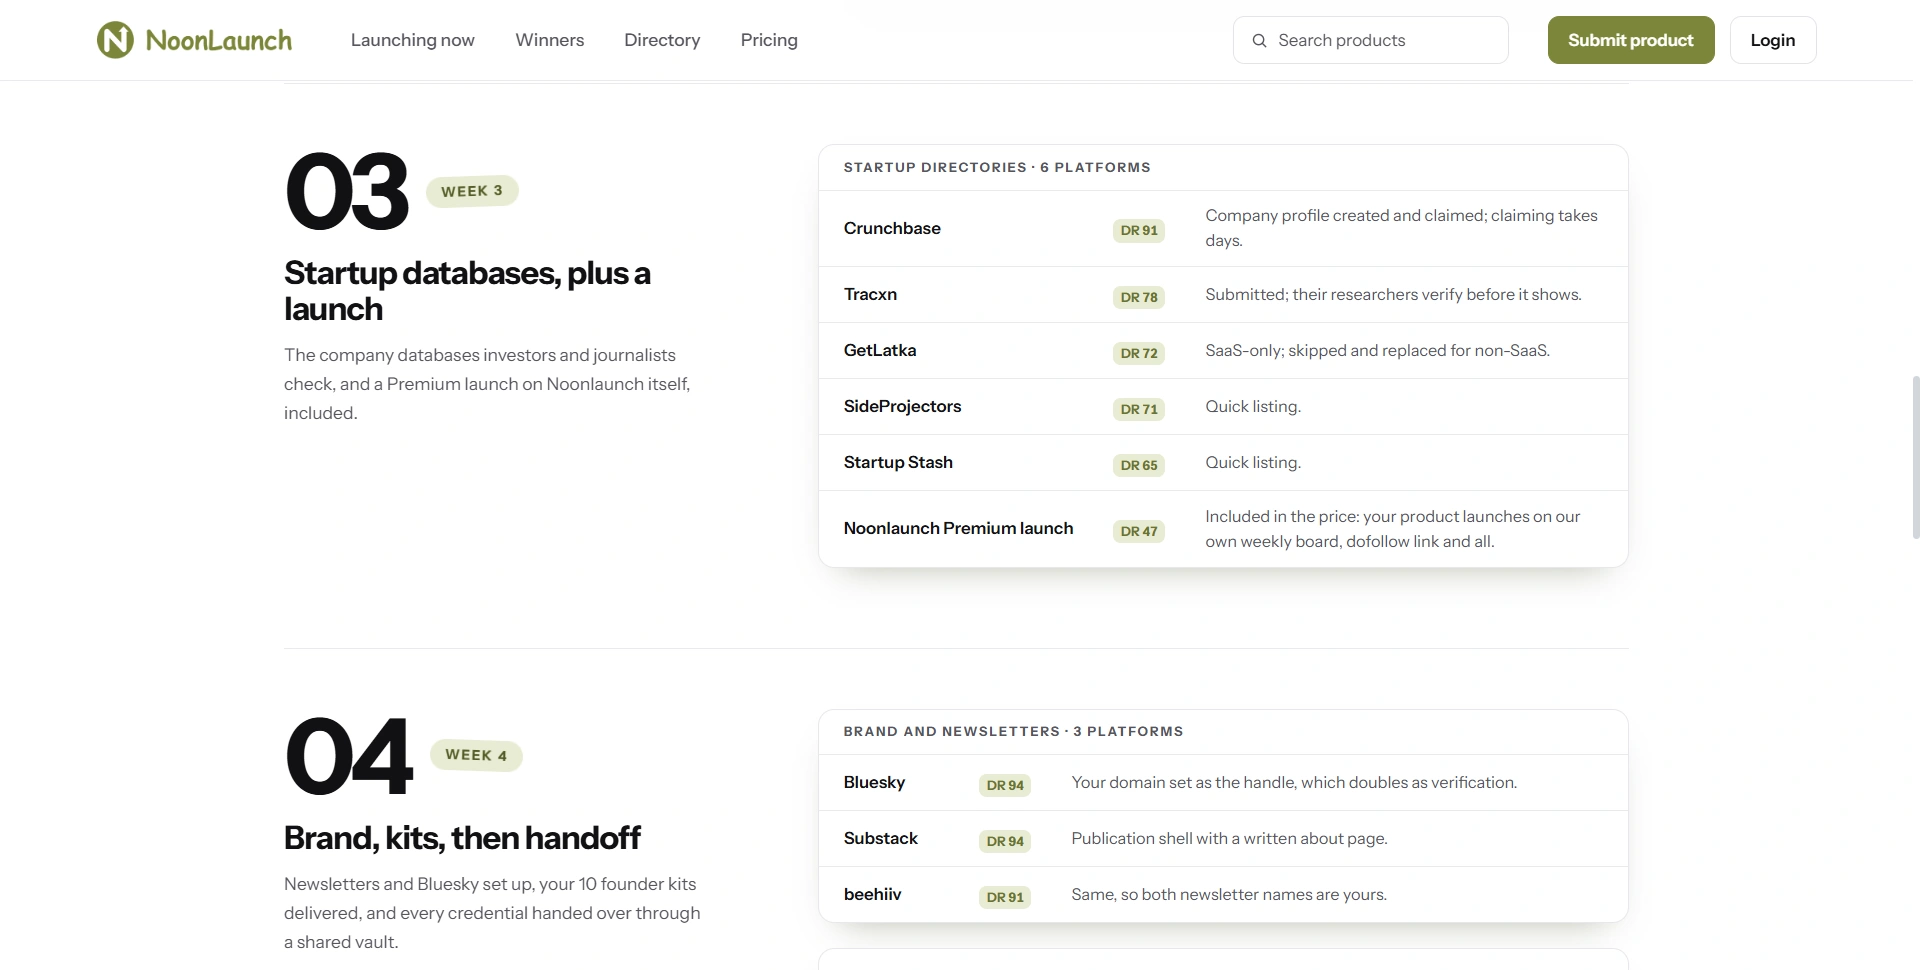The height and width of the screenshot is (970, 1920).
Task: Click the DR 91 badge beside beehiiv
Action: [x=1005, y=897]
